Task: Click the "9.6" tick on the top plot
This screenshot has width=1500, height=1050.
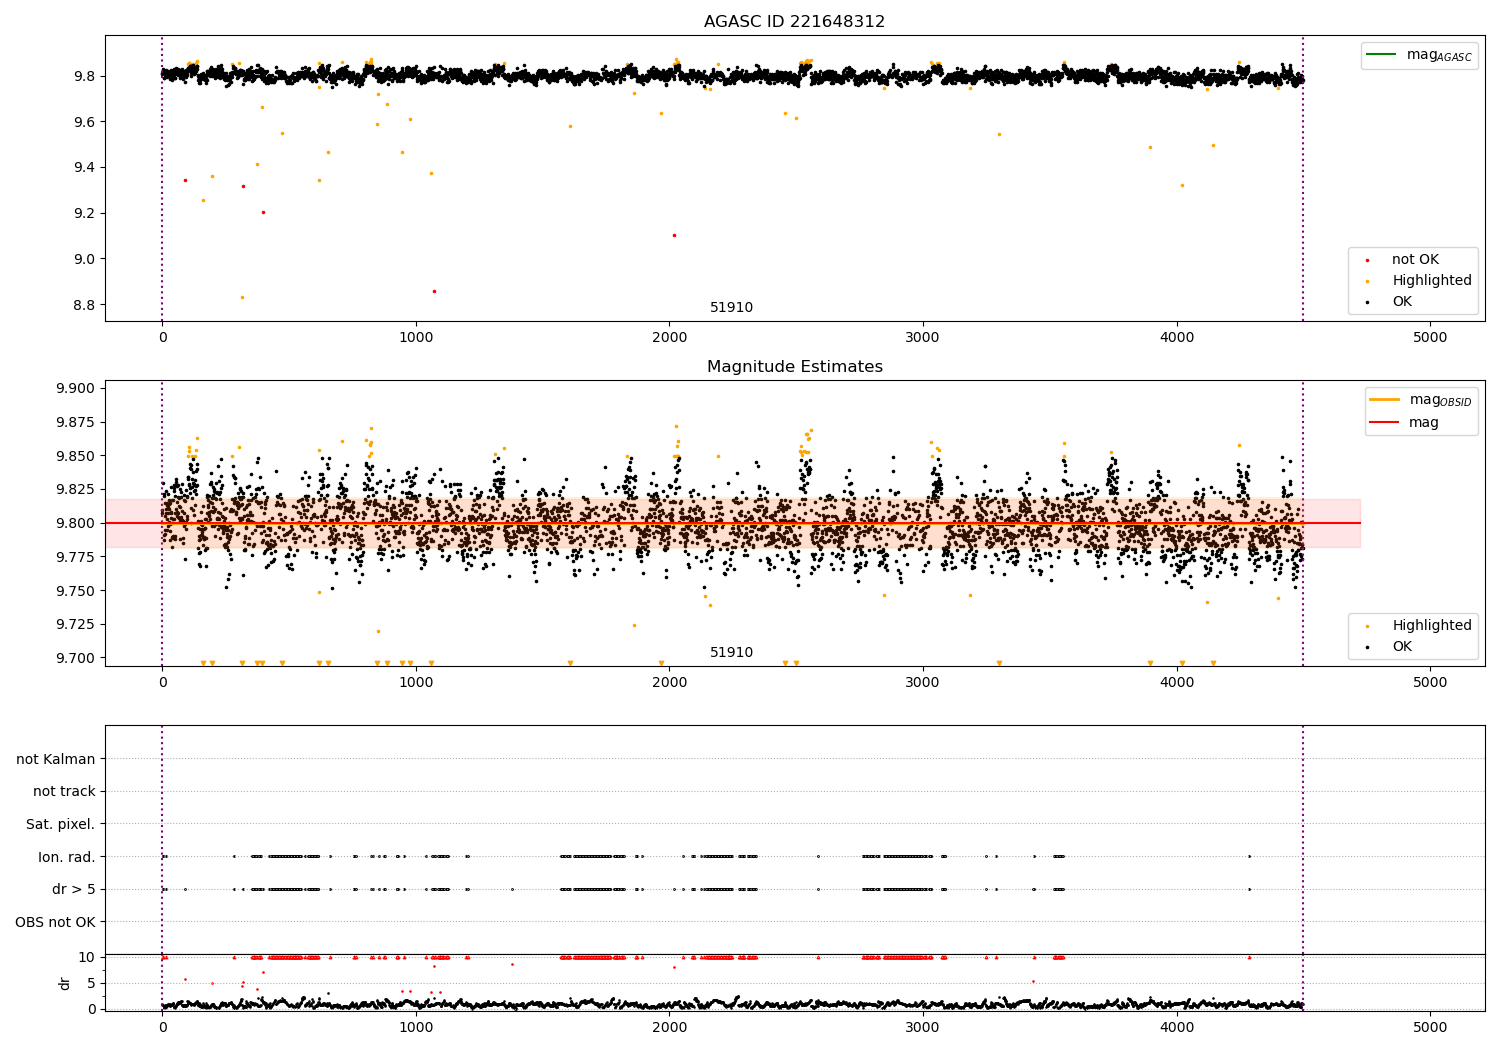Action: (x=84, y=122)
